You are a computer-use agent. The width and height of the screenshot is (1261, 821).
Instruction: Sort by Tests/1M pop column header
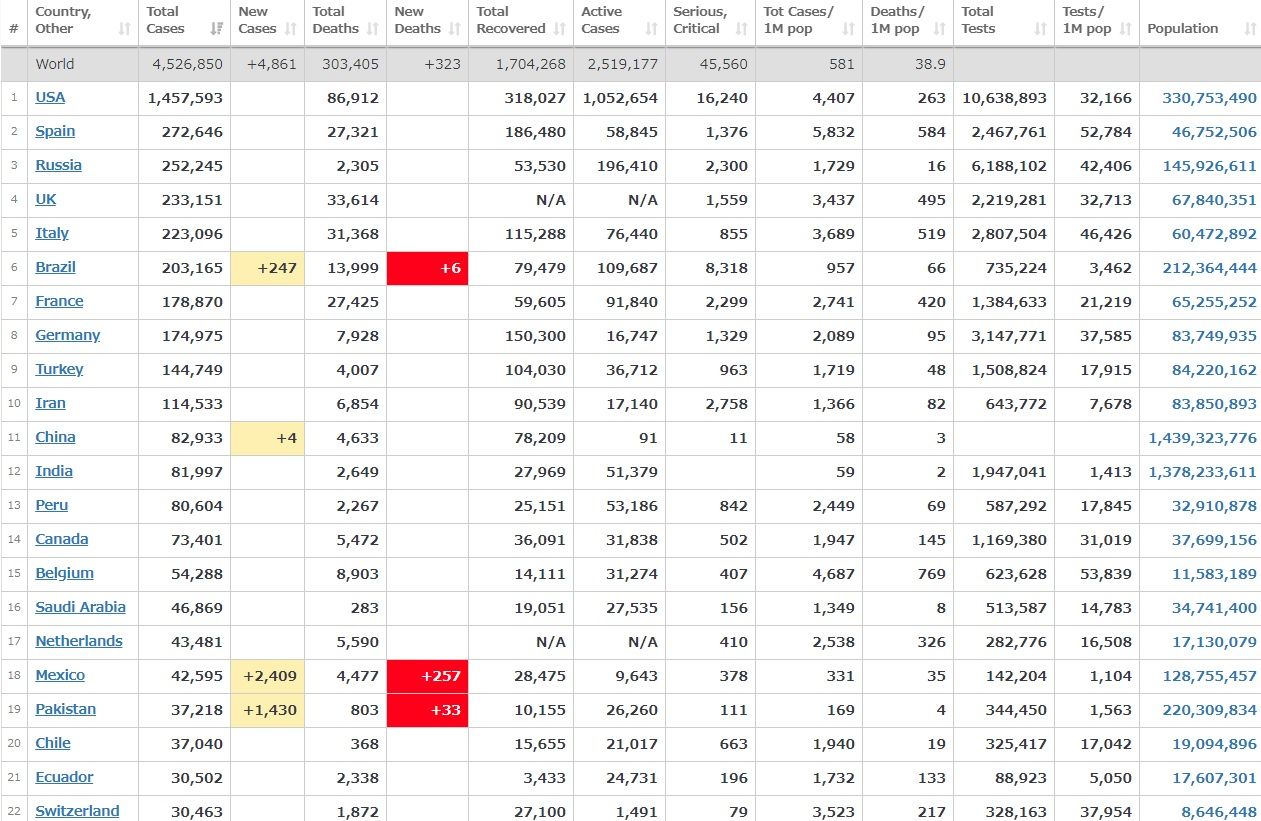(1087, 20)
